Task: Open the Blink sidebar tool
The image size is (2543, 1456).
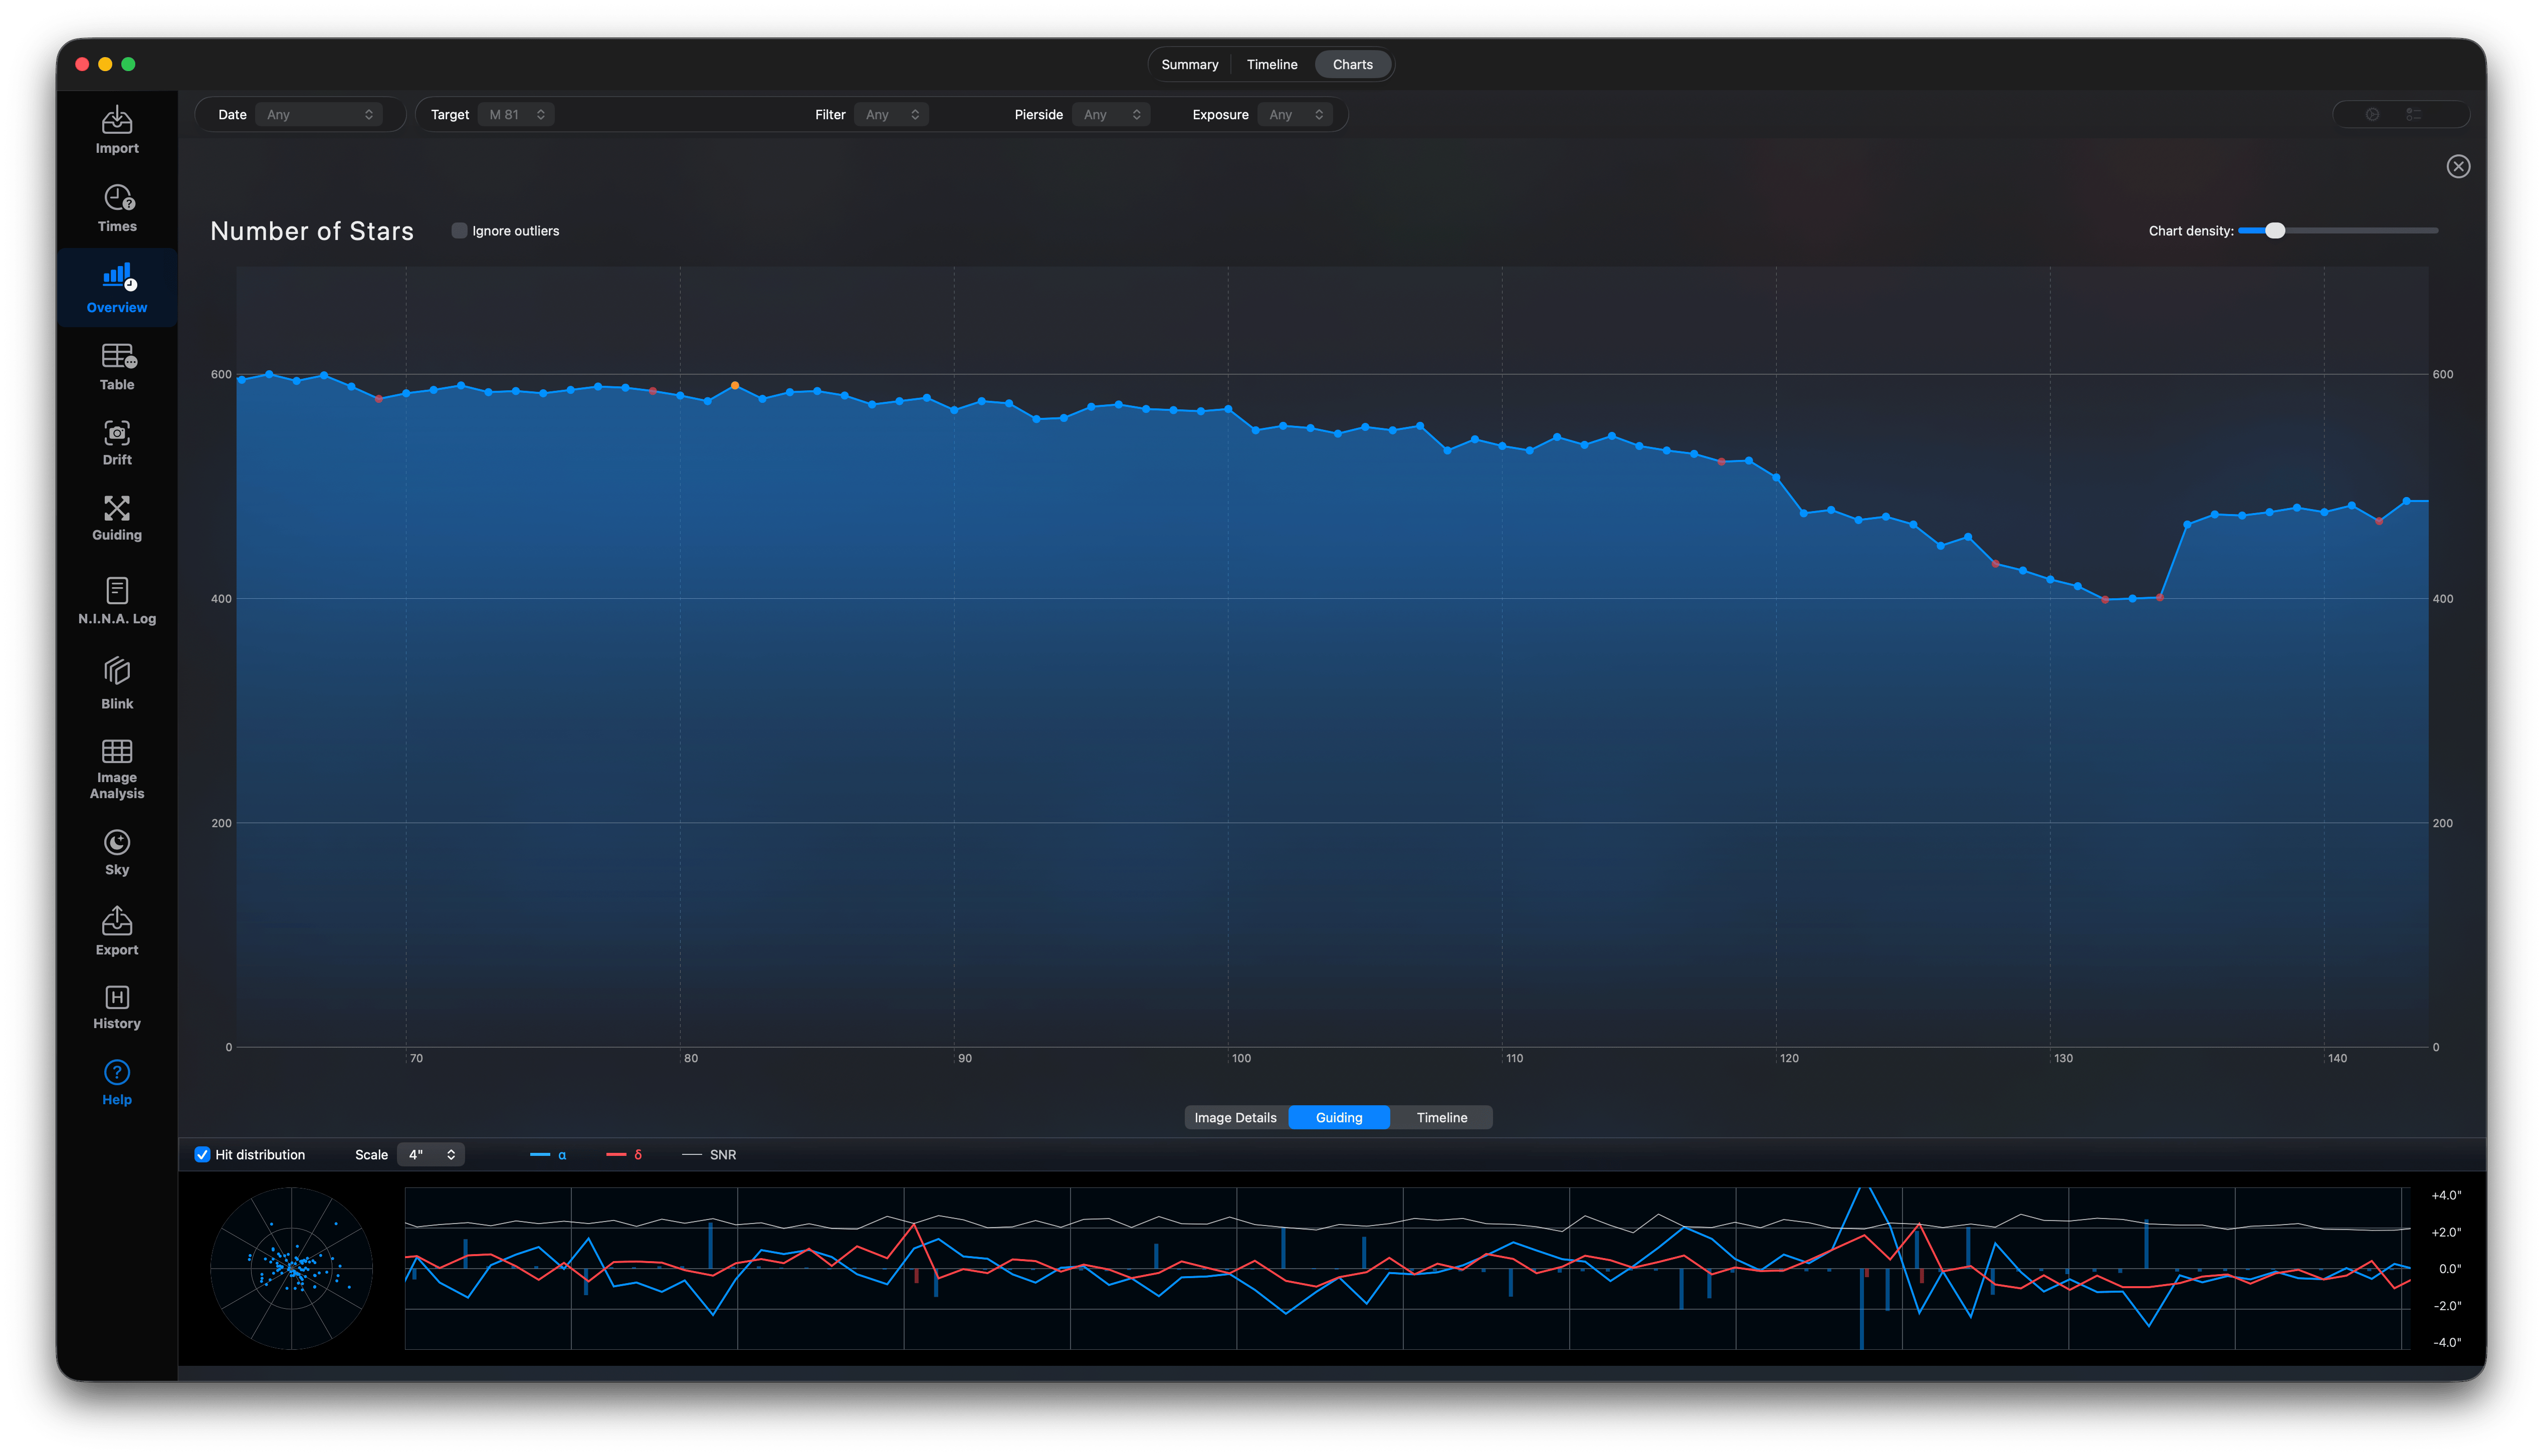Action: pyautogui.click(x=117, y=683)
